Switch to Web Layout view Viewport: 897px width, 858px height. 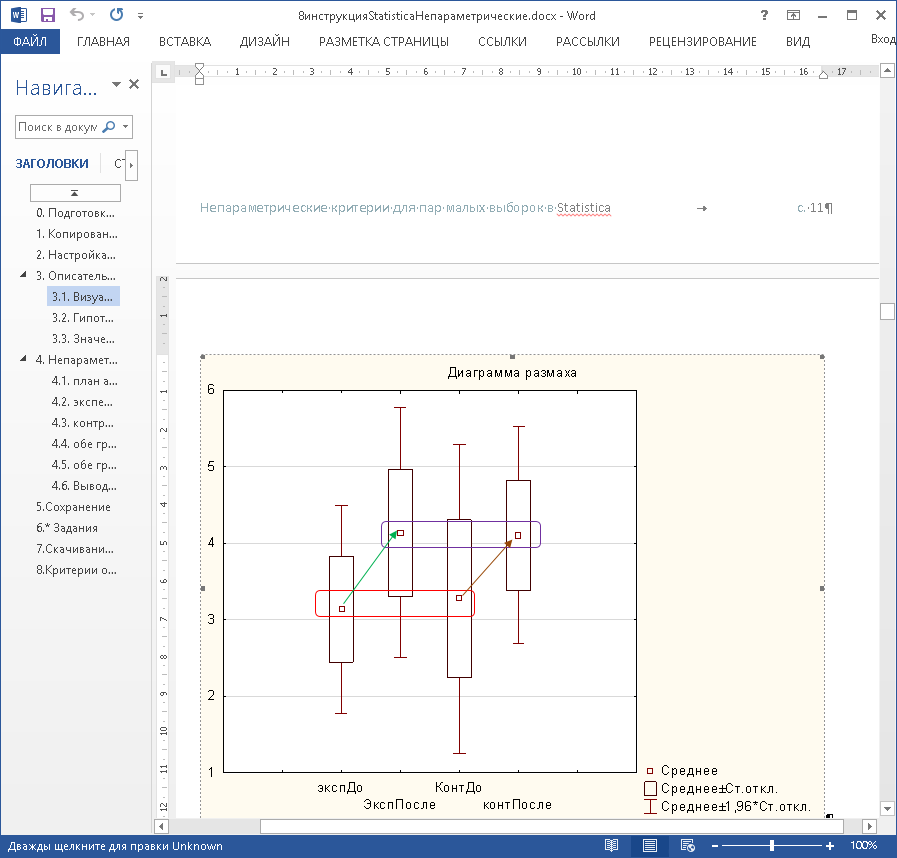point(688,845)
